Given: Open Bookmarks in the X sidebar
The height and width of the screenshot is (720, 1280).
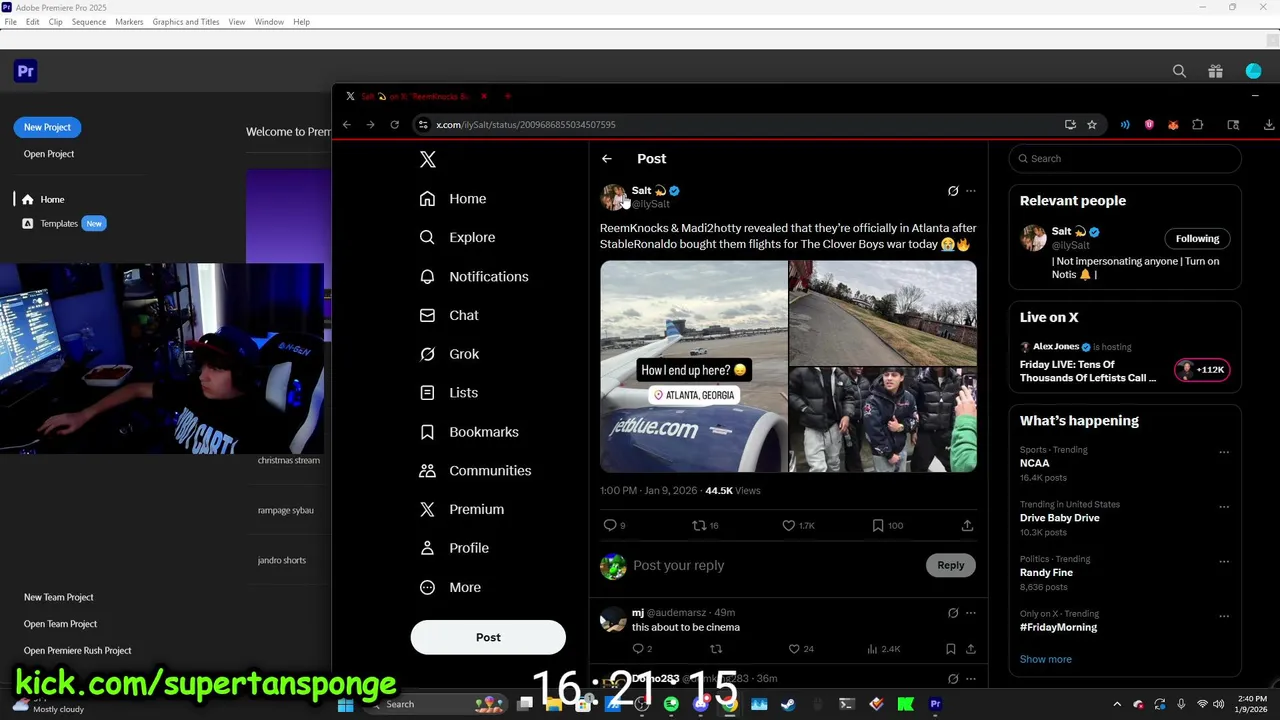Looking at the screenshot, I should coord(469,432).
